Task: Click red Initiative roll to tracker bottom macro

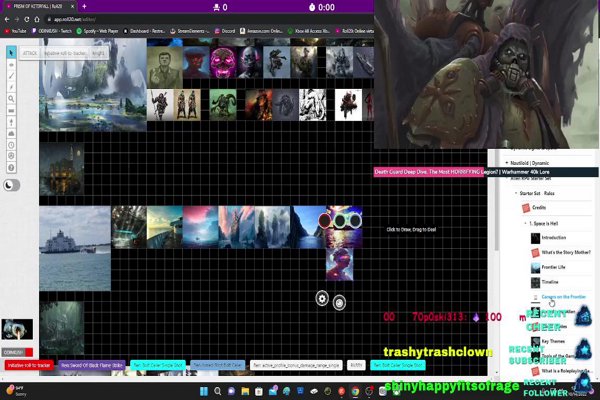Action: tap(29, 365)
